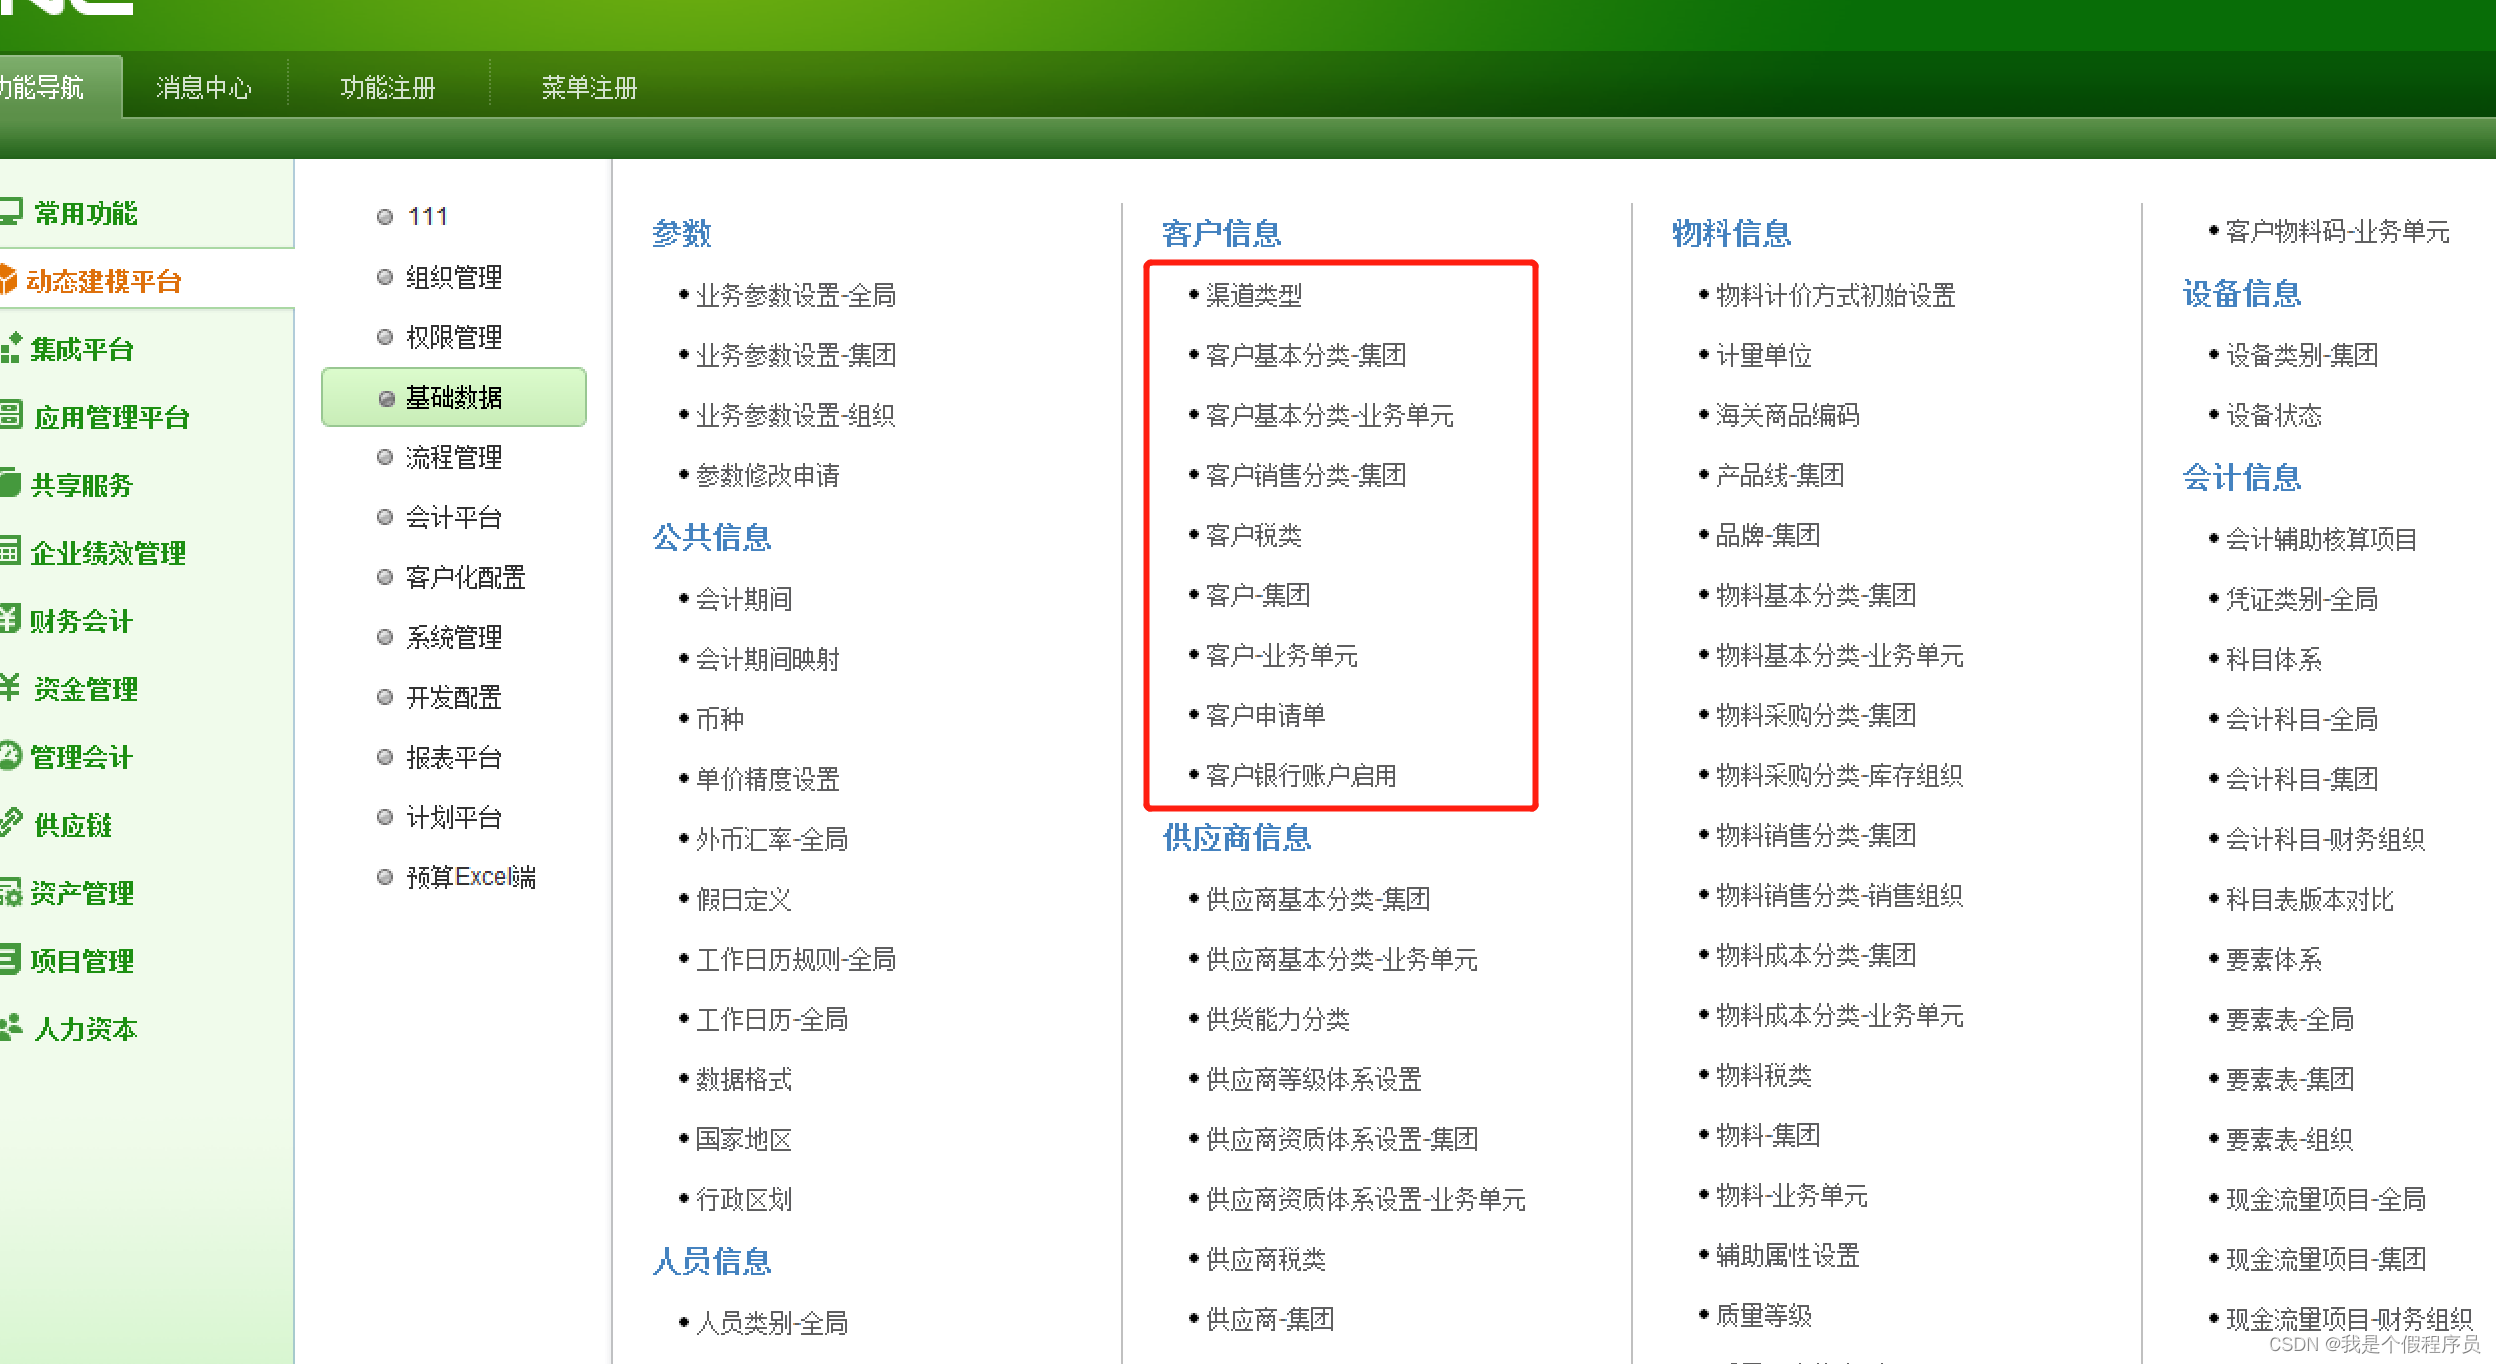The image size is (2496, 1364).
Task: Open 客户税类 link
Action: tap(1254, 535)
